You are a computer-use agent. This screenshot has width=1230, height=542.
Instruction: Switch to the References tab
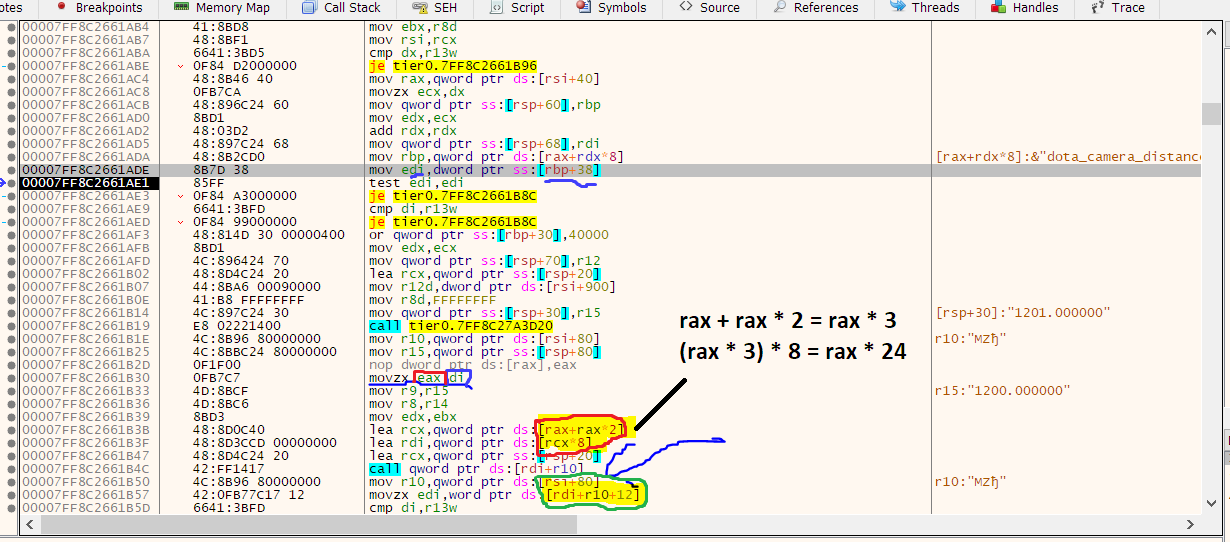815,7
